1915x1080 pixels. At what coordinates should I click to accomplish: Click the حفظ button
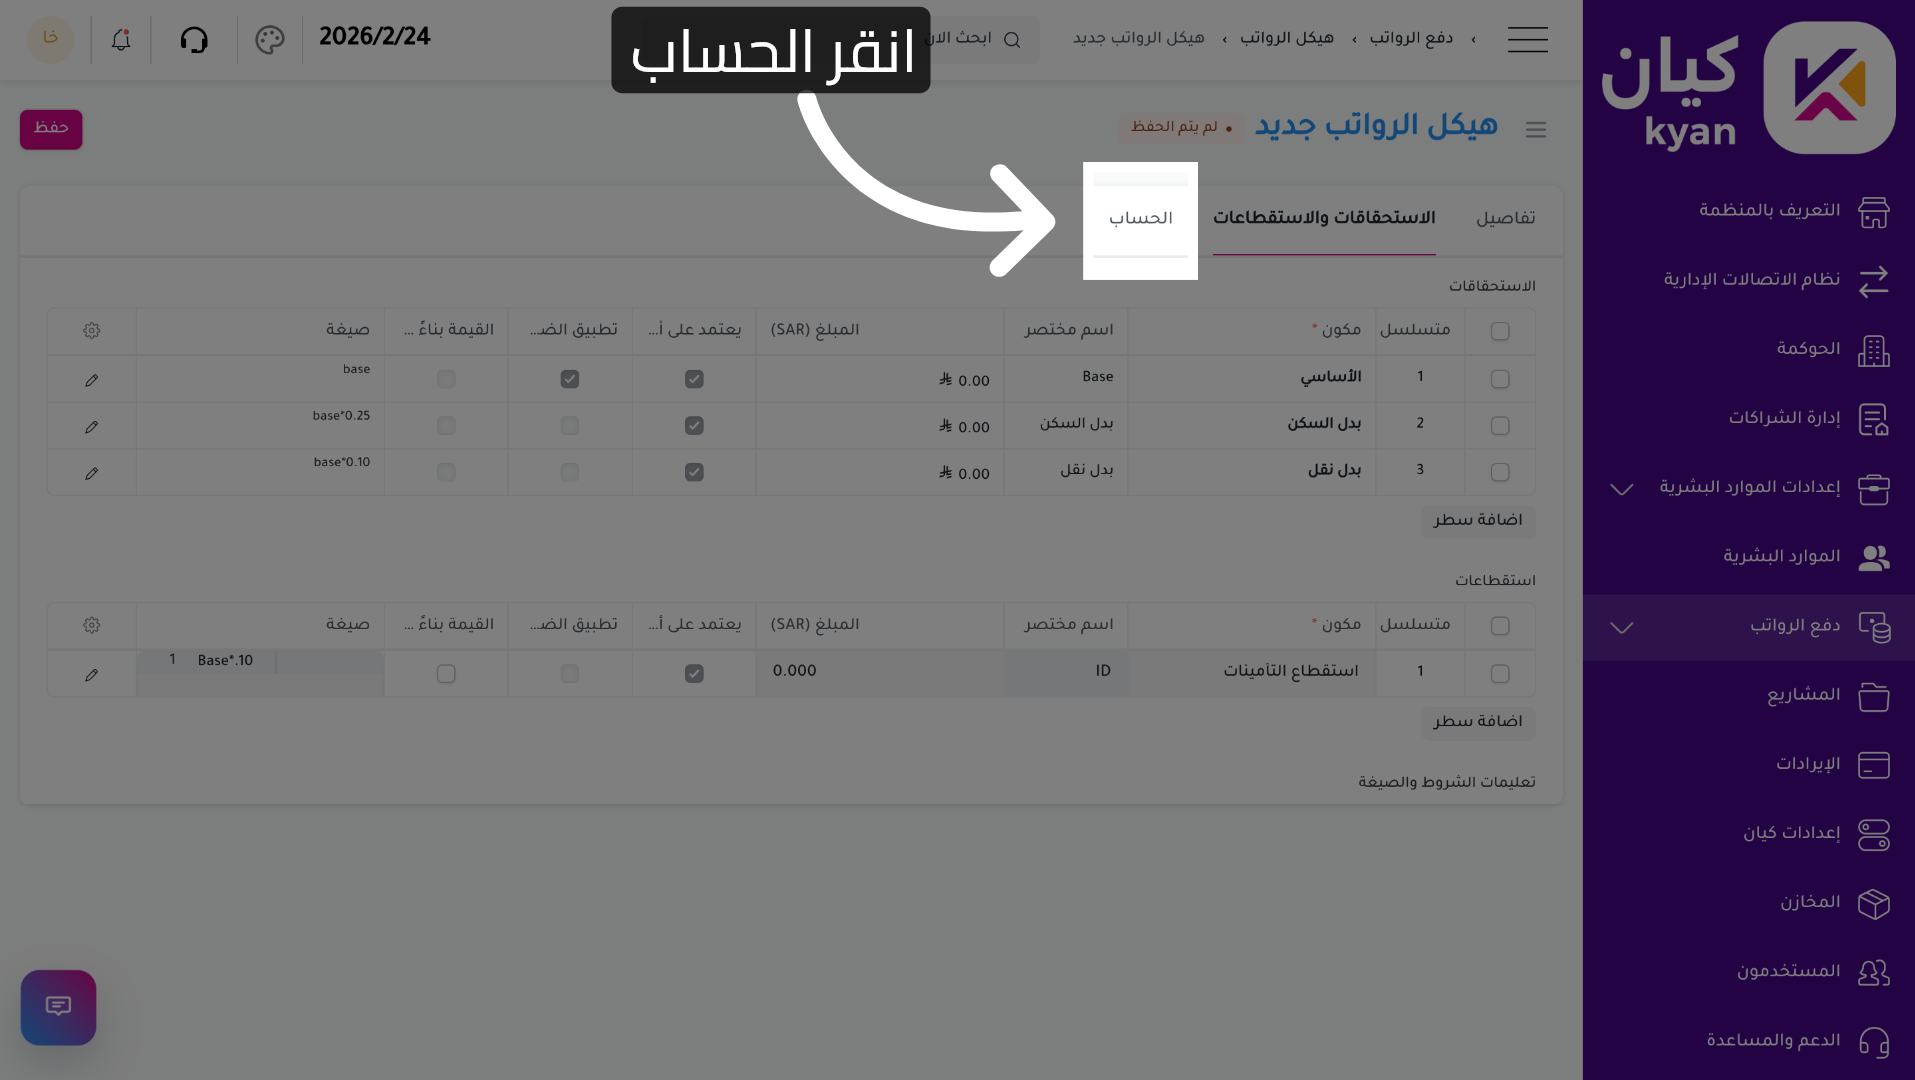click(x=50, y=129)
